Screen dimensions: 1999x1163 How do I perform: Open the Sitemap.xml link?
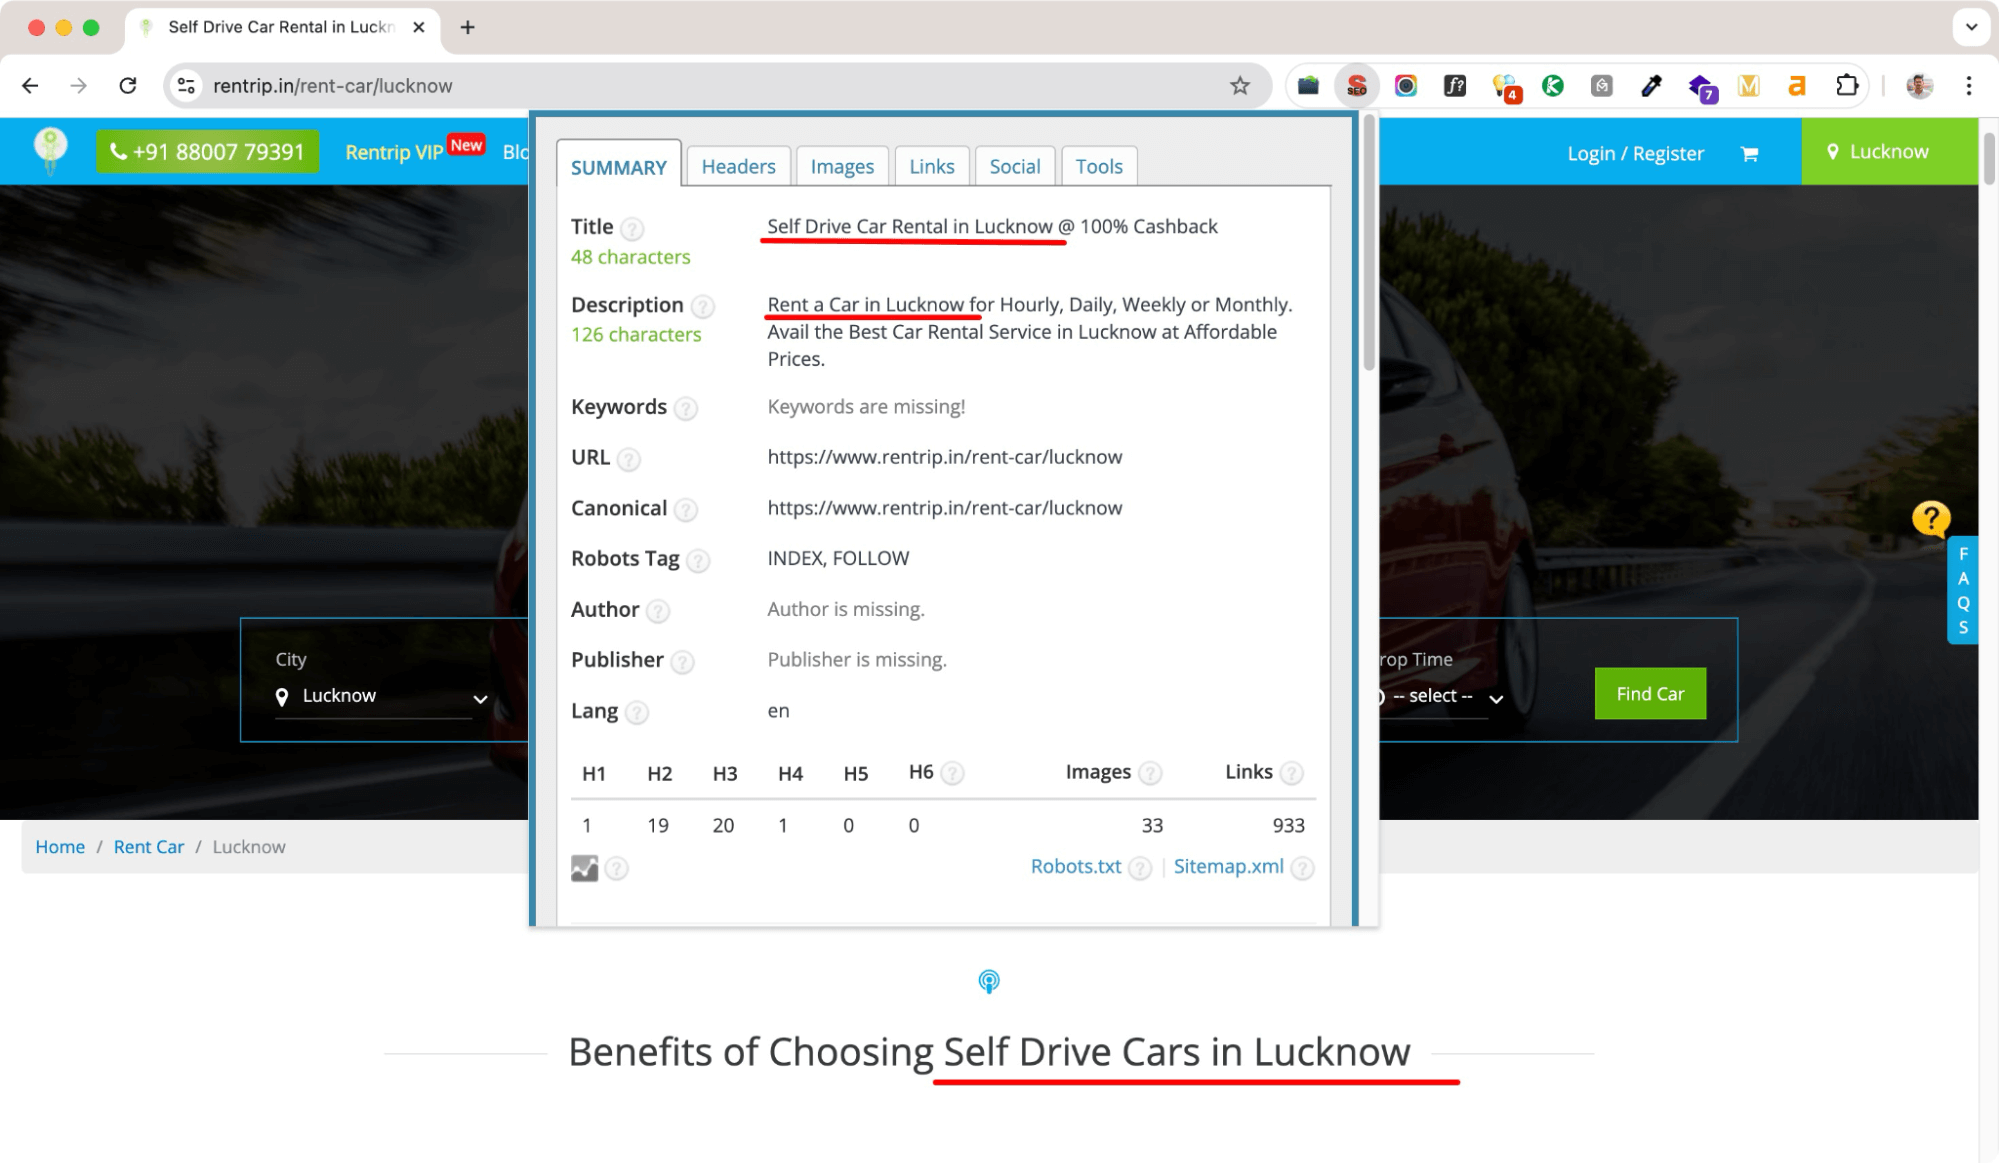1228,866
